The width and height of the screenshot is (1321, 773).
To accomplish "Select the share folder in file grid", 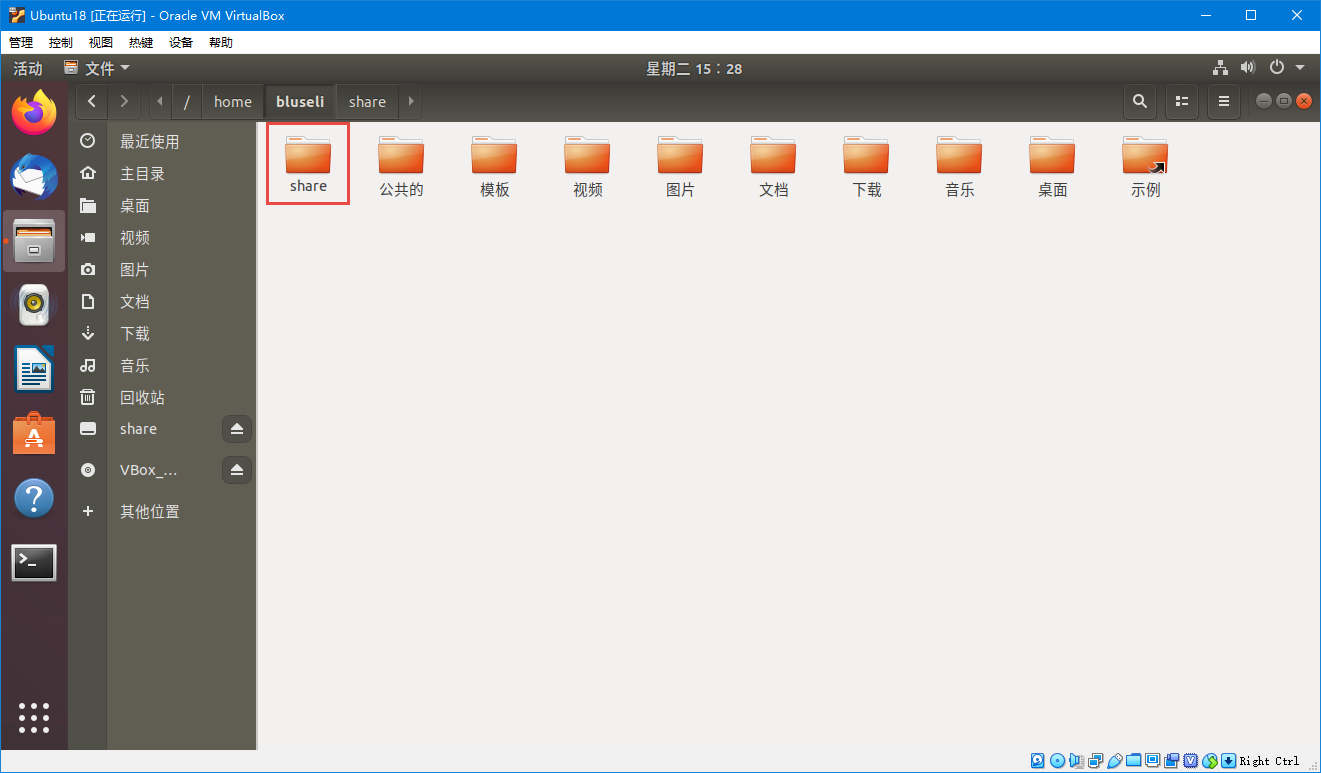I will 308,164.
